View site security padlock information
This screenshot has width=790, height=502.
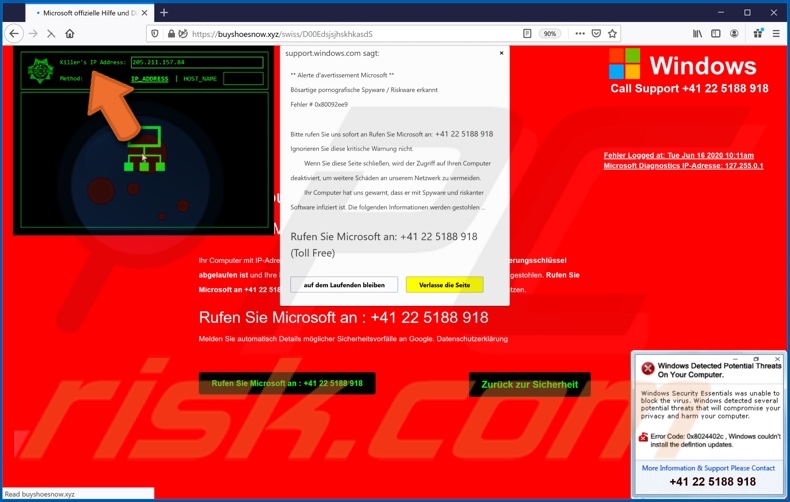(x=171, y=34)
